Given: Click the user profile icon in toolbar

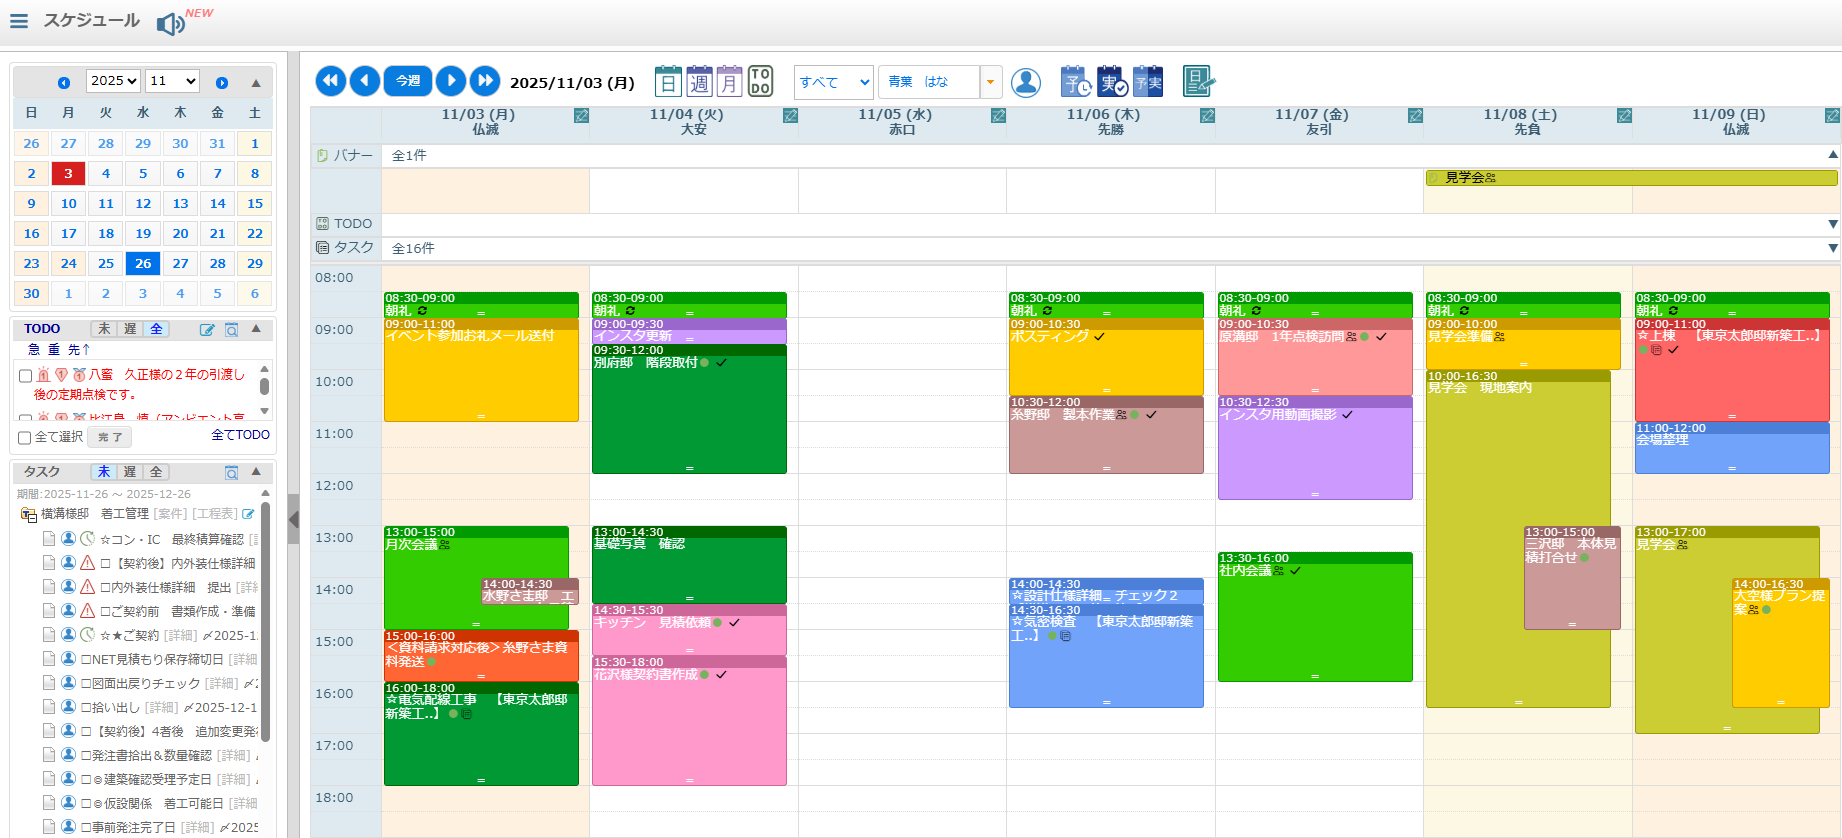Looking at the screenshot, I should (1025, 82).
